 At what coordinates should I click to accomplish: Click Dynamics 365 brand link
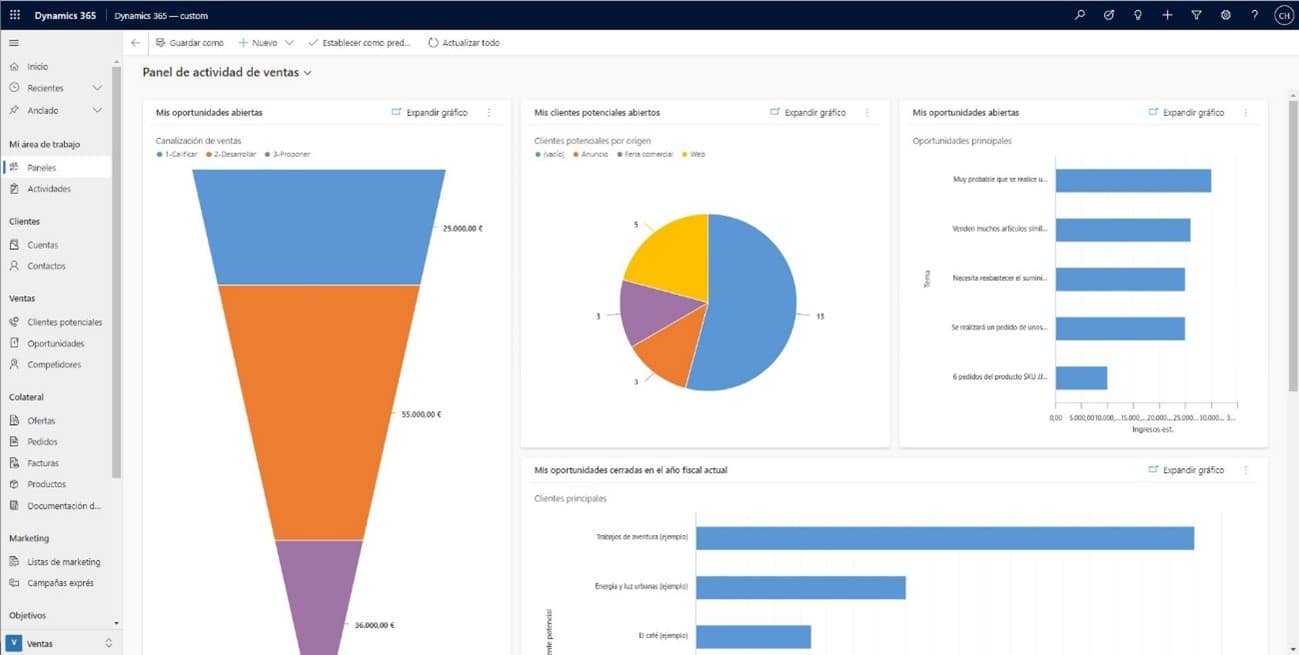[65, 15]
